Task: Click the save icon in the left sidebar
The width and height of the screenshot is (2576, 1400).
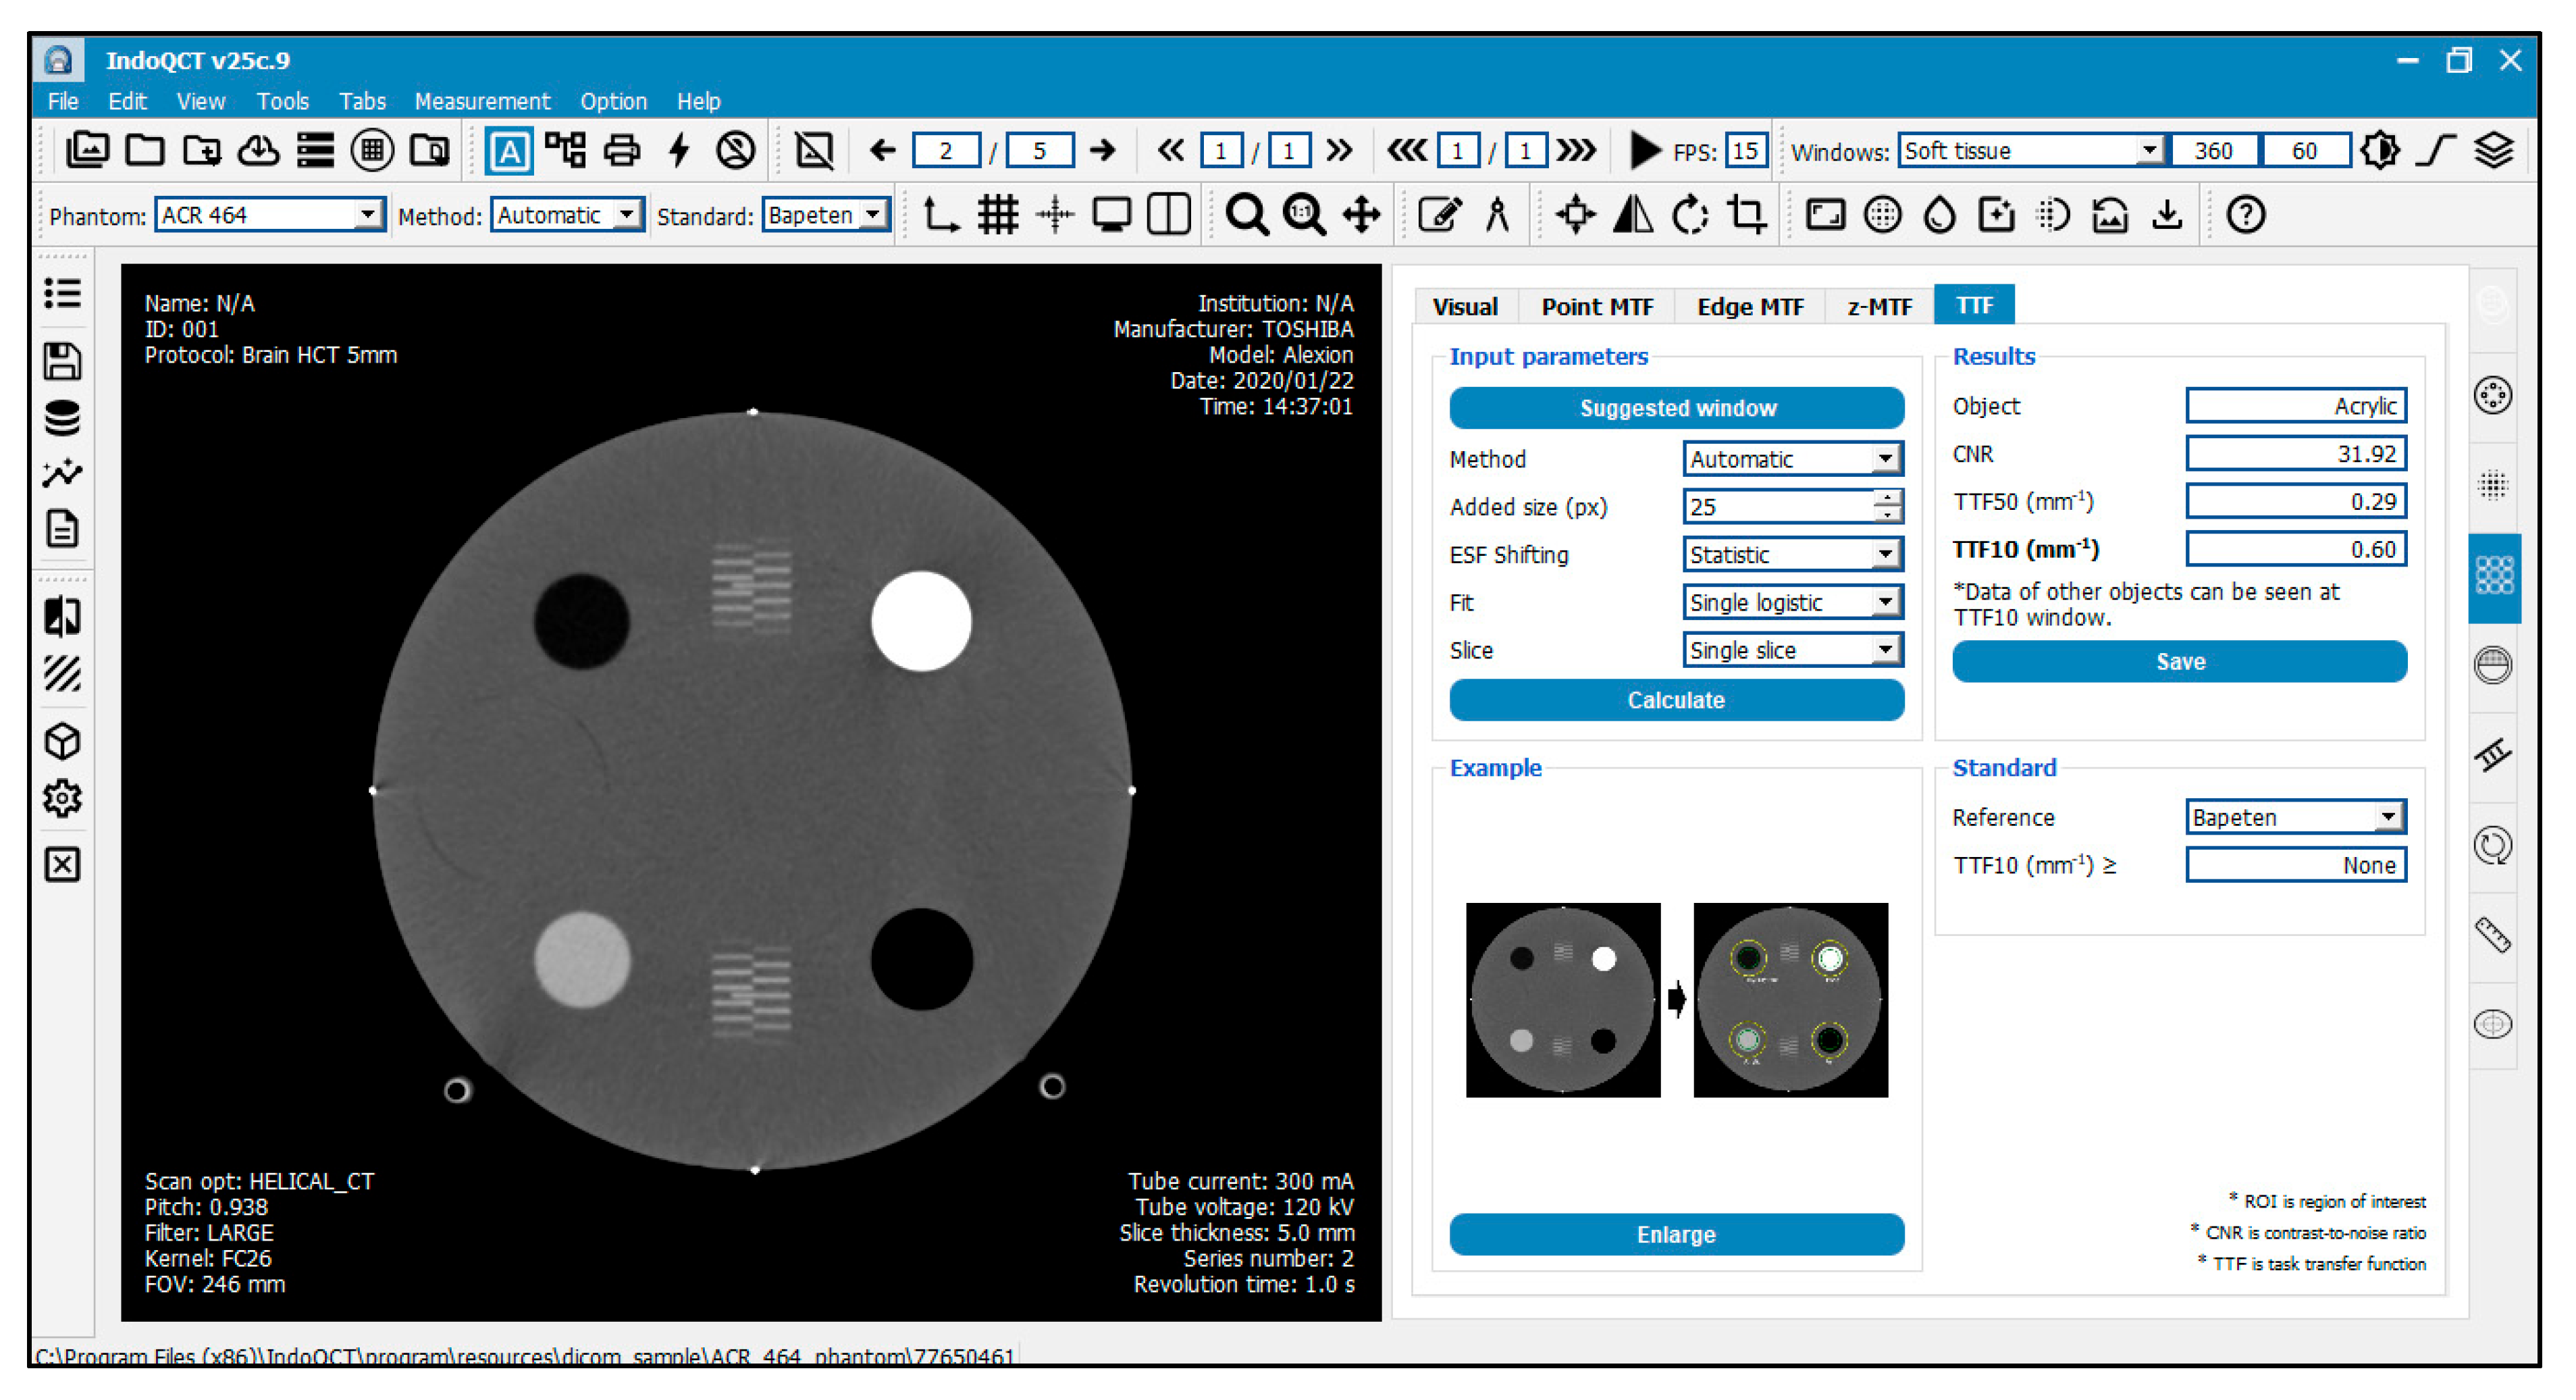Action: (62, 361)
